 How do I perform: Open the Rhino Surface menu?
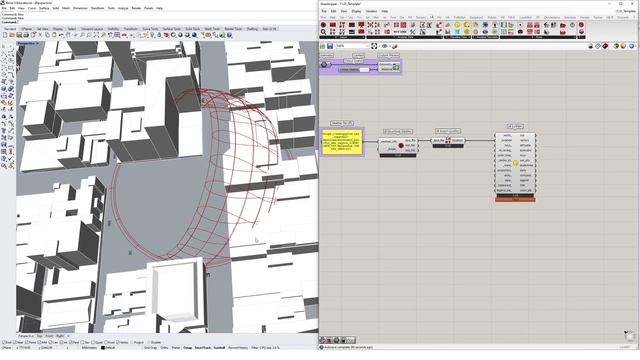(44, 8)
